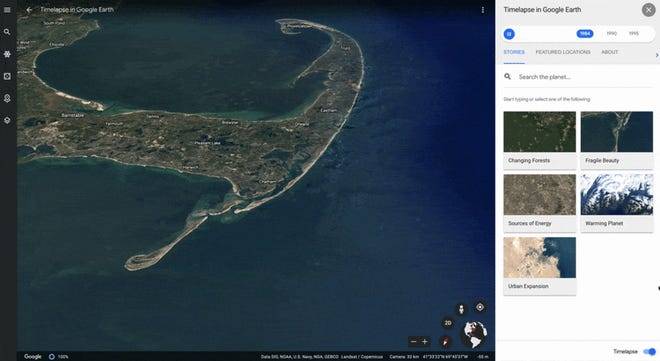Click the Search the planet field
The image size is (660, 361).
[x=578, y=77]
